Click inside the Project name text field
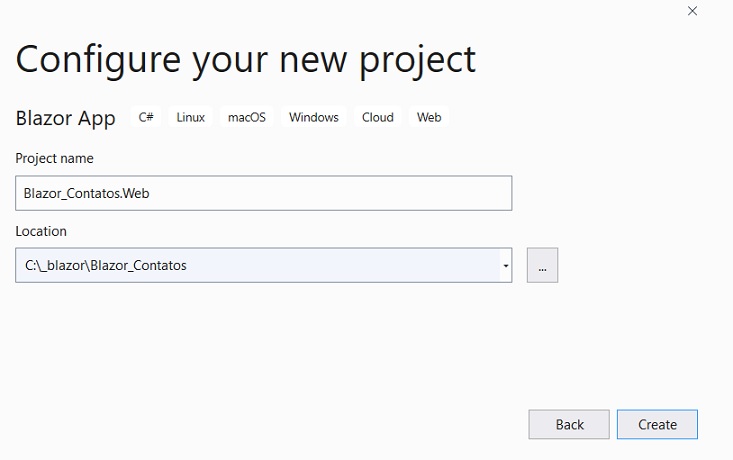 click(x=264, y=193)
